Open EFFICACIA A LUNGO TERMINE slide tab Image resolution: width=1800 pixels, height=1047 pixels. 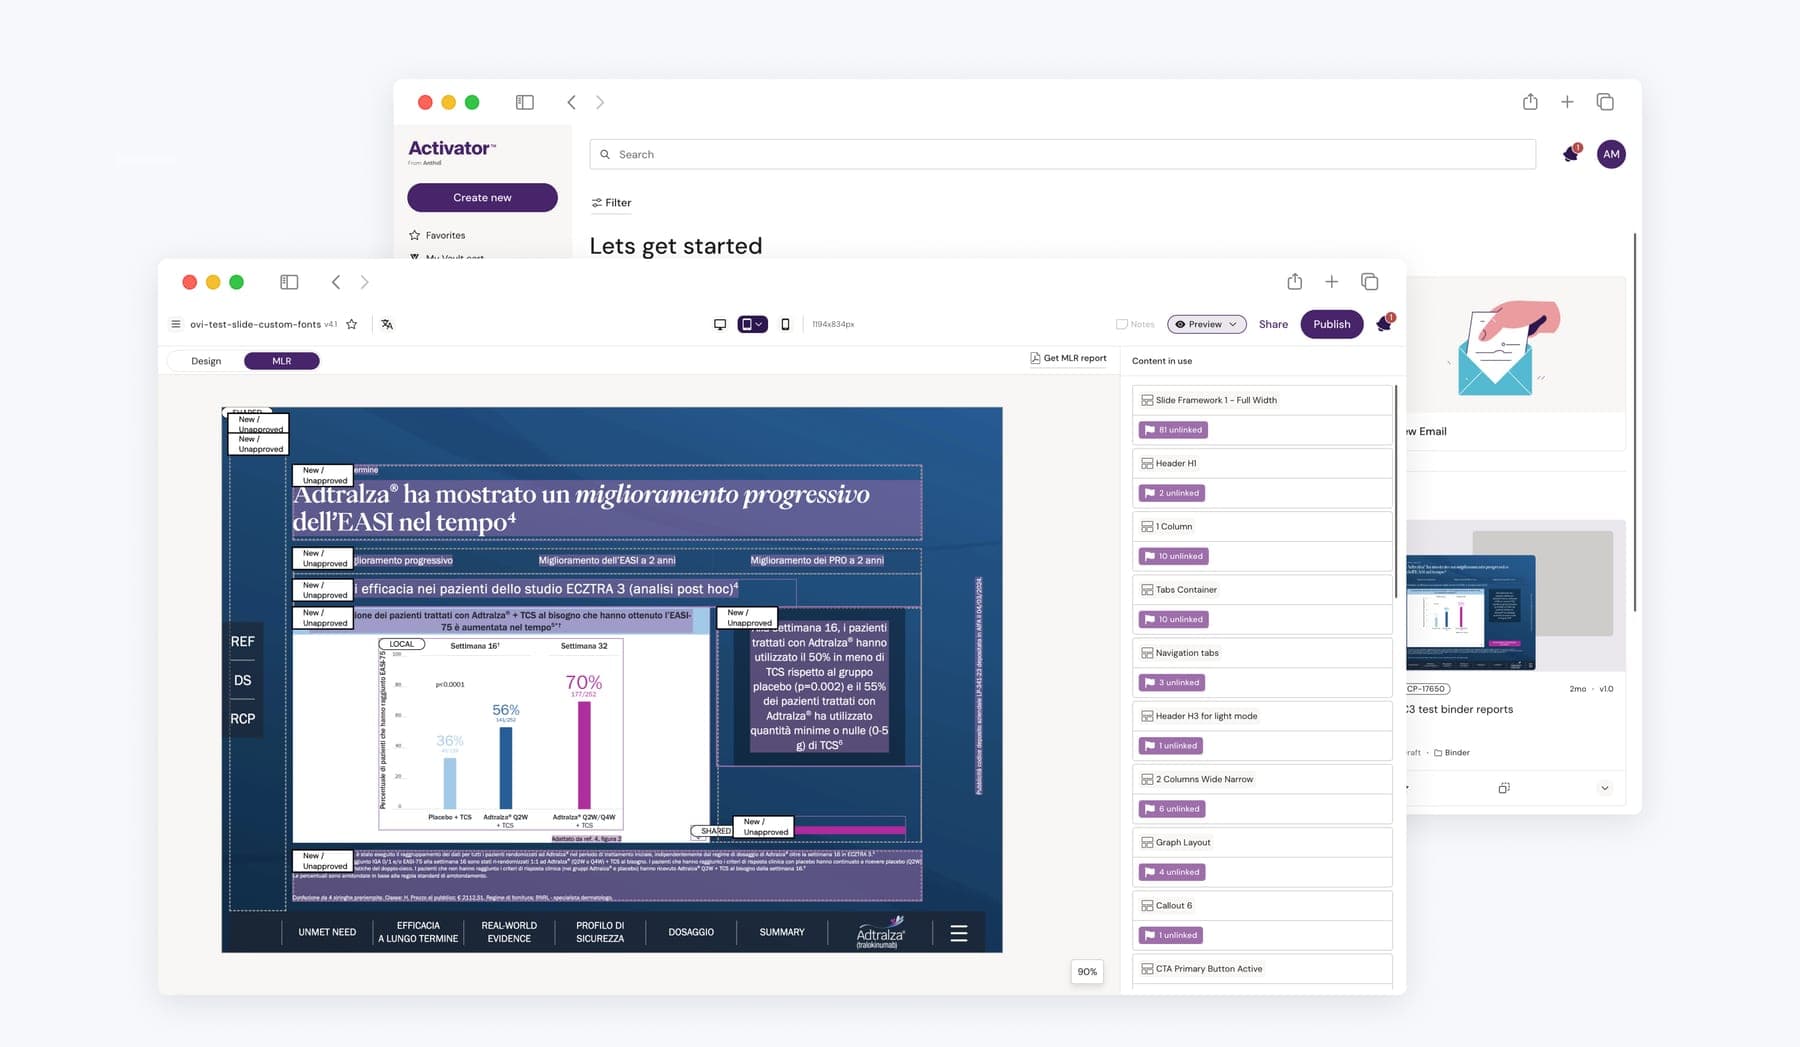click(x=418, y=932)
